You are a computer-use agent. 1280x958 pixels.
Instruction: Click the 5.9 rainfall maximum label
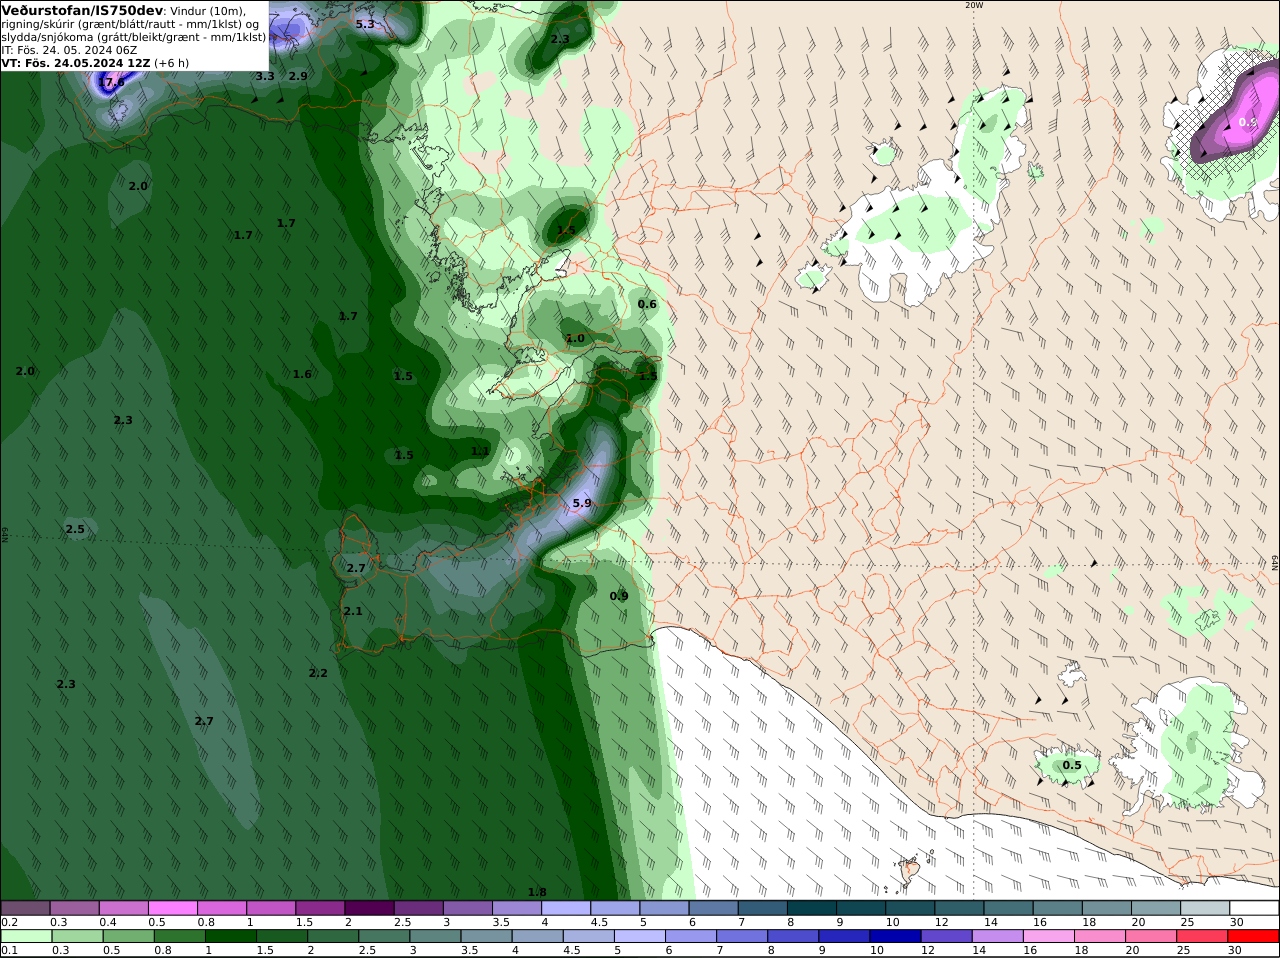582,503
